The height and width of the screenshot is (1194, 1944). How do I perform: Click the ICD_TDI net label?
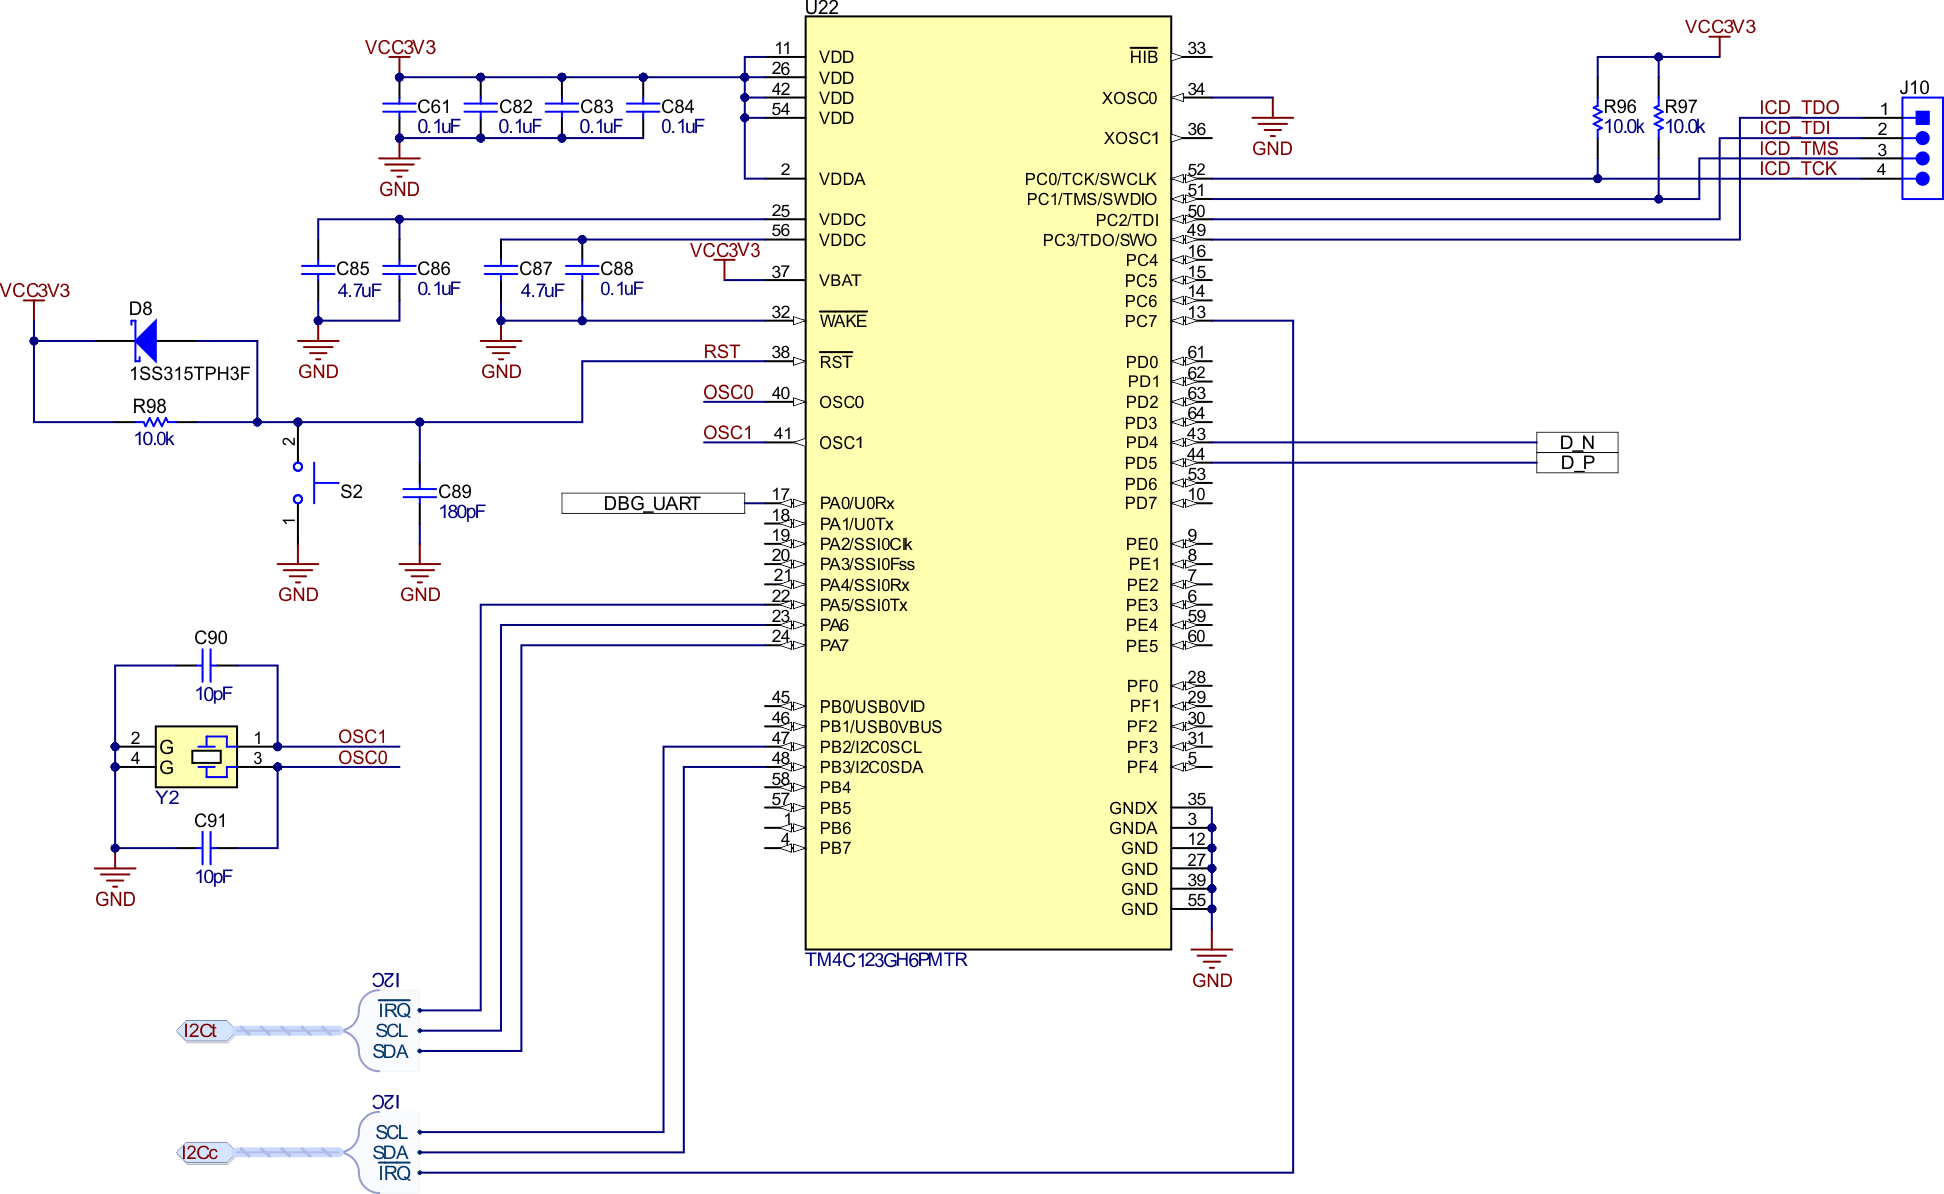pyautogui.click(x=1794, y=128)
